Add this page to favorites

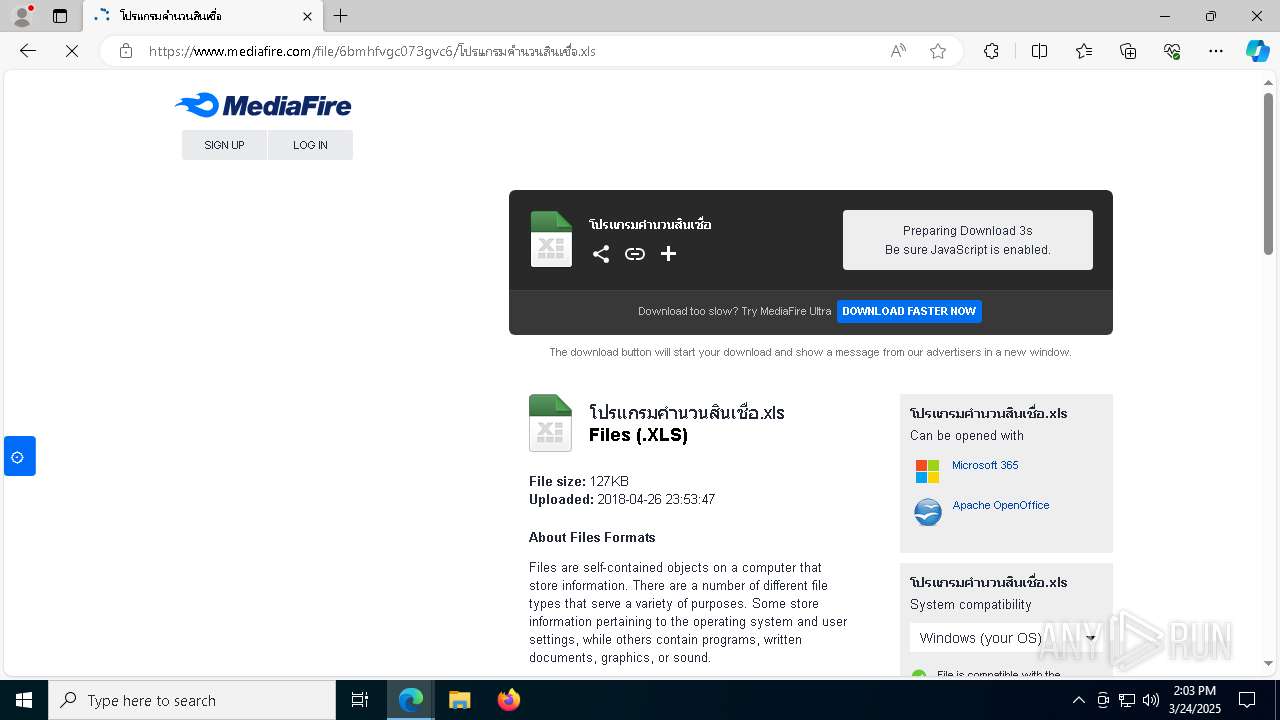point(938,51)
